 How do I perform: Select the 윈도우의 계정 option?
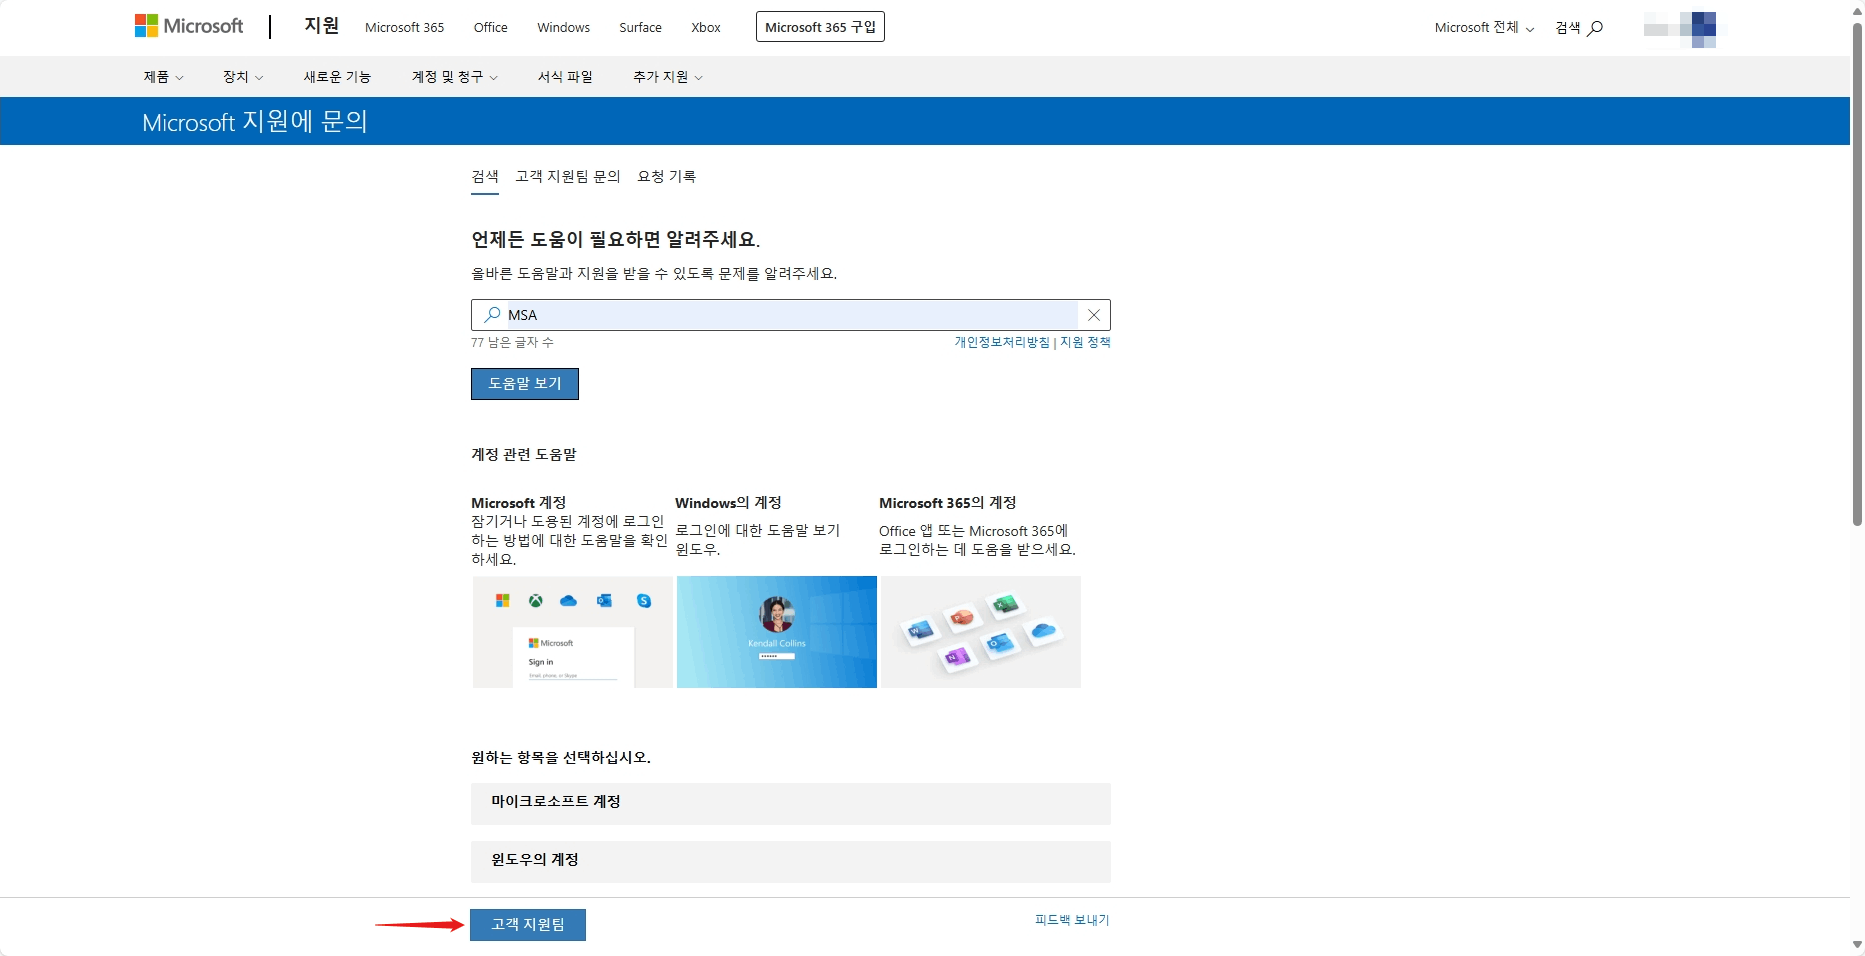tap(791, 862)
